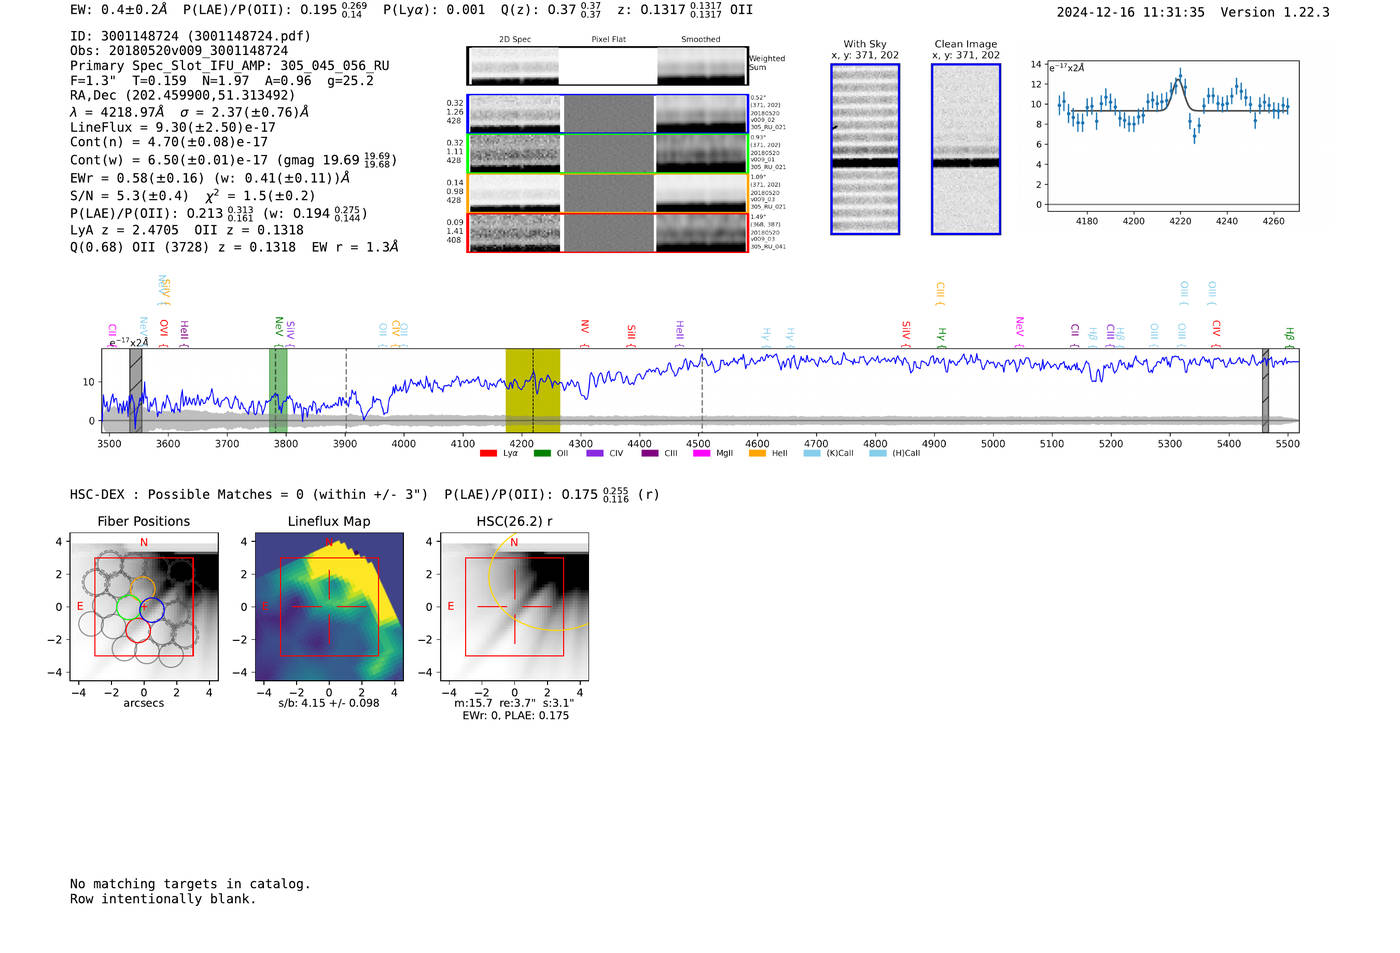Click the yellow highlighted band in full spectrum
The image size is (1400, 953).
pyautogui.click(x=532, y=391)
